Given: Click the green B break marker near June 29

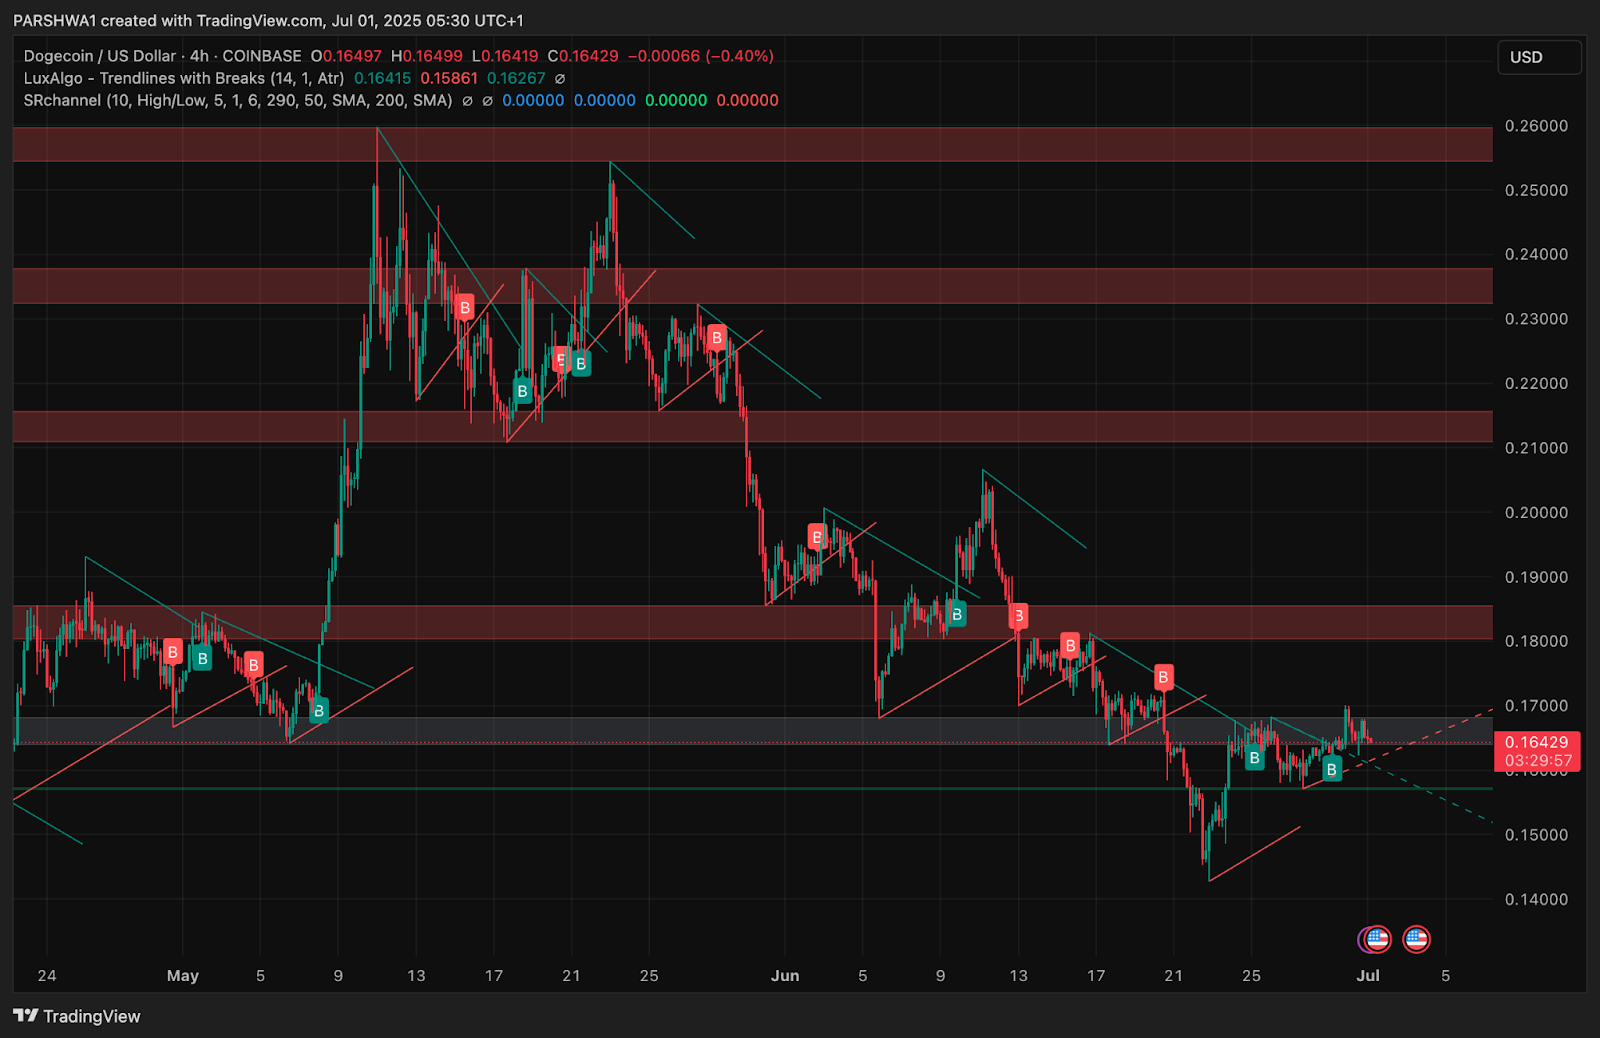Looking at the screenshot, I should 1331,769.
